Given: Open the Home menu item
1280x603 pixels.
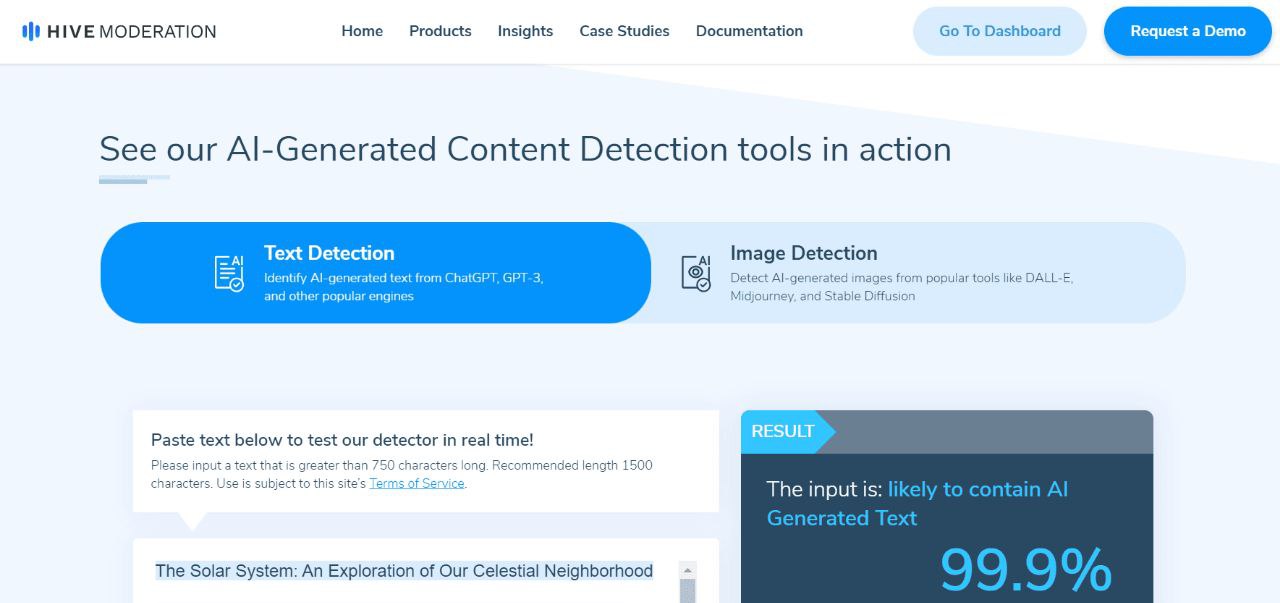Looking at the screenshot, I should pyautogui.click(x=362, y=31).
